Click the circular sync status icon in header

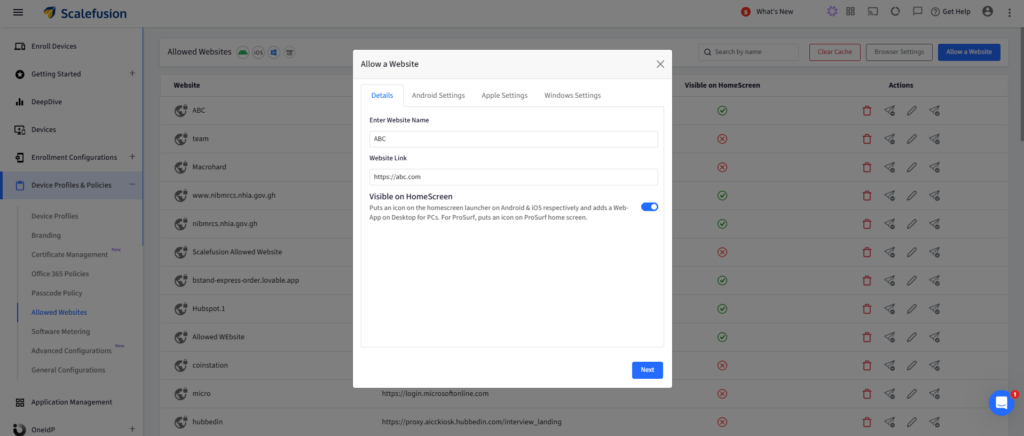click(895, 11)
